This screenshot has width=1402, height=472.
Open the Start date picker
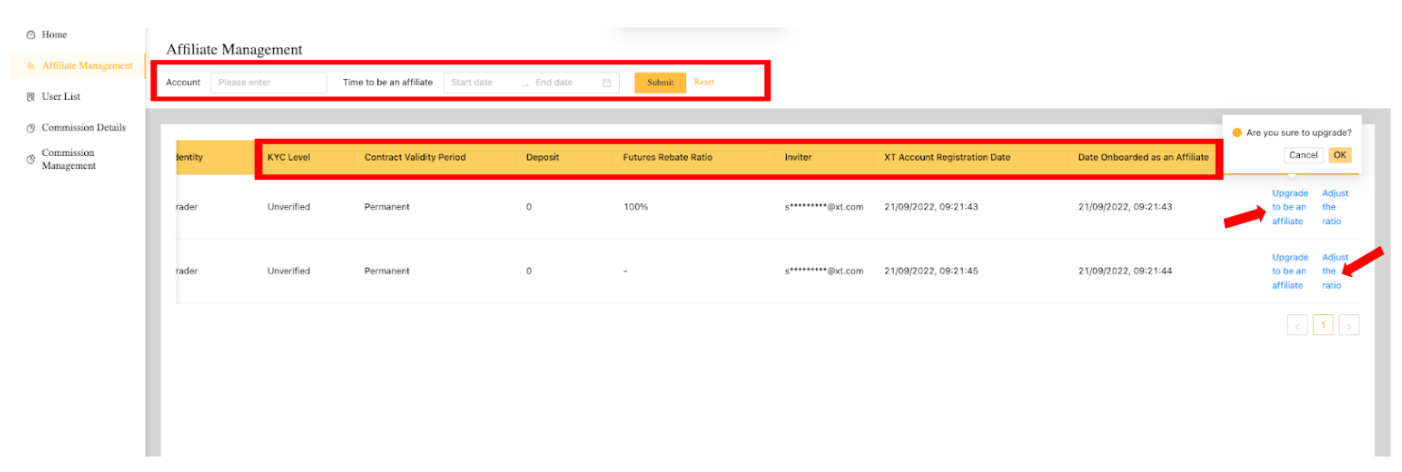482,83
